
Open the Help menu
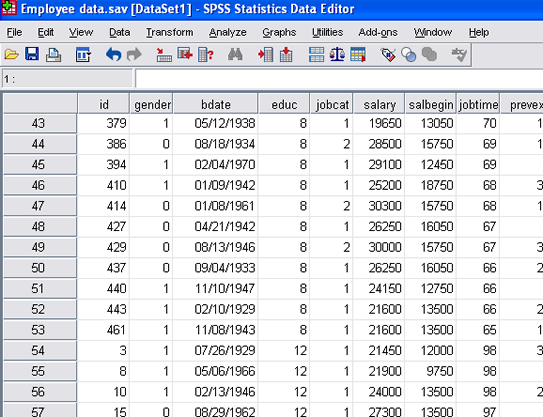point(479,32)
